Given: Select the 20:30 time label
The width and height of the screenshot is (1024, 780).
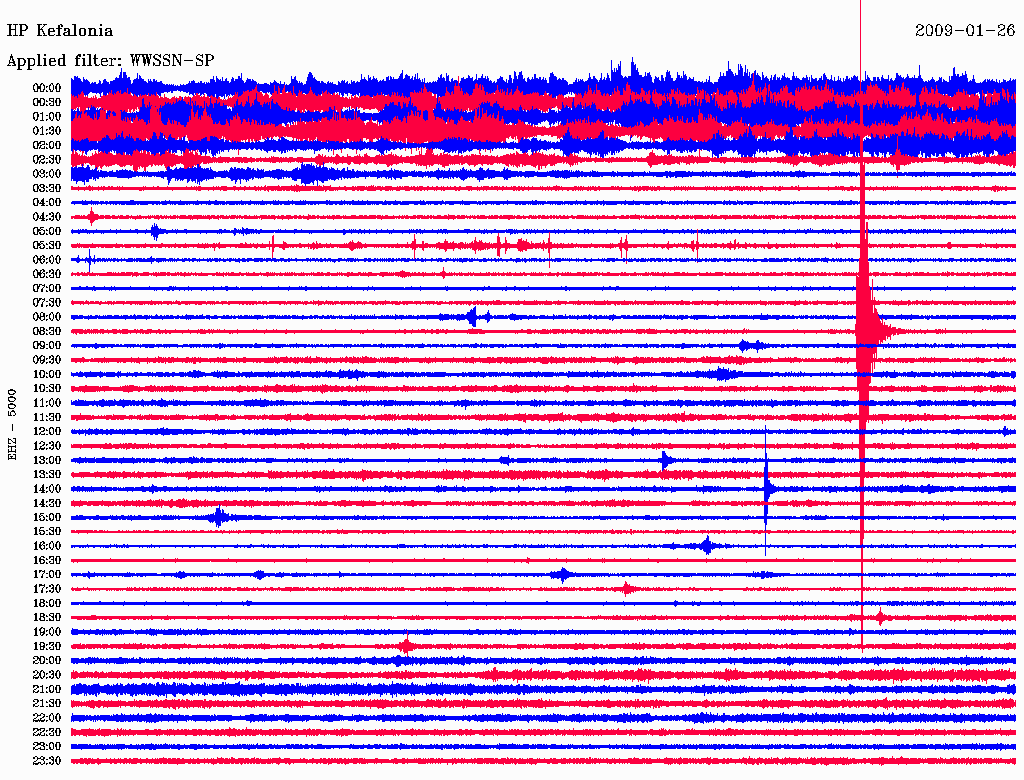Looking at the screenshot, I should 47,675.
